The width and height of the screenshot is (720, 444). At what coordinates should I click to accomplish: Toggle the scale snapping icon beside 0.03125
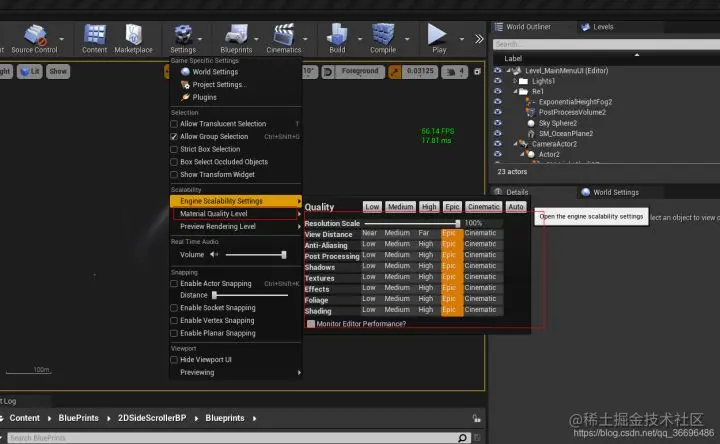coord(395,72)
